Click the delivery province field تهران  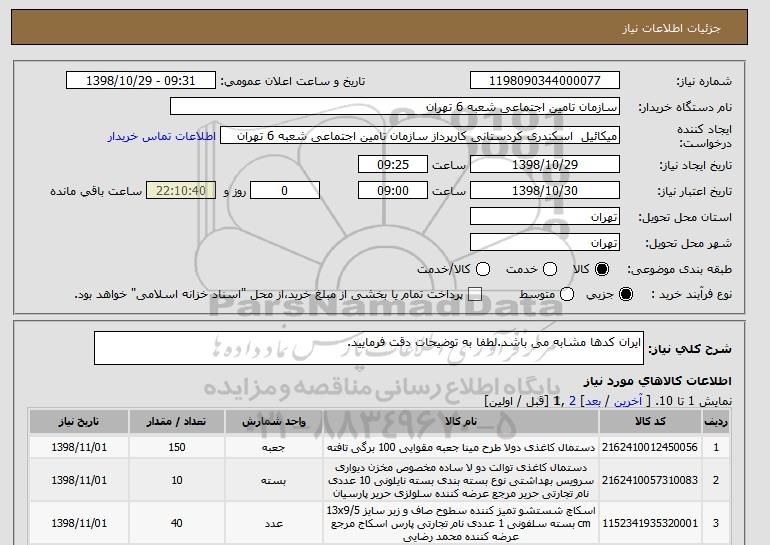click(x=545, y=217)
